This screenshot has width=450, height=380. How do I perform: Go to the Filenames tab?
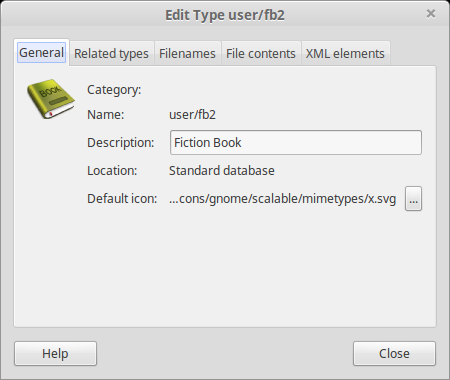187,53
